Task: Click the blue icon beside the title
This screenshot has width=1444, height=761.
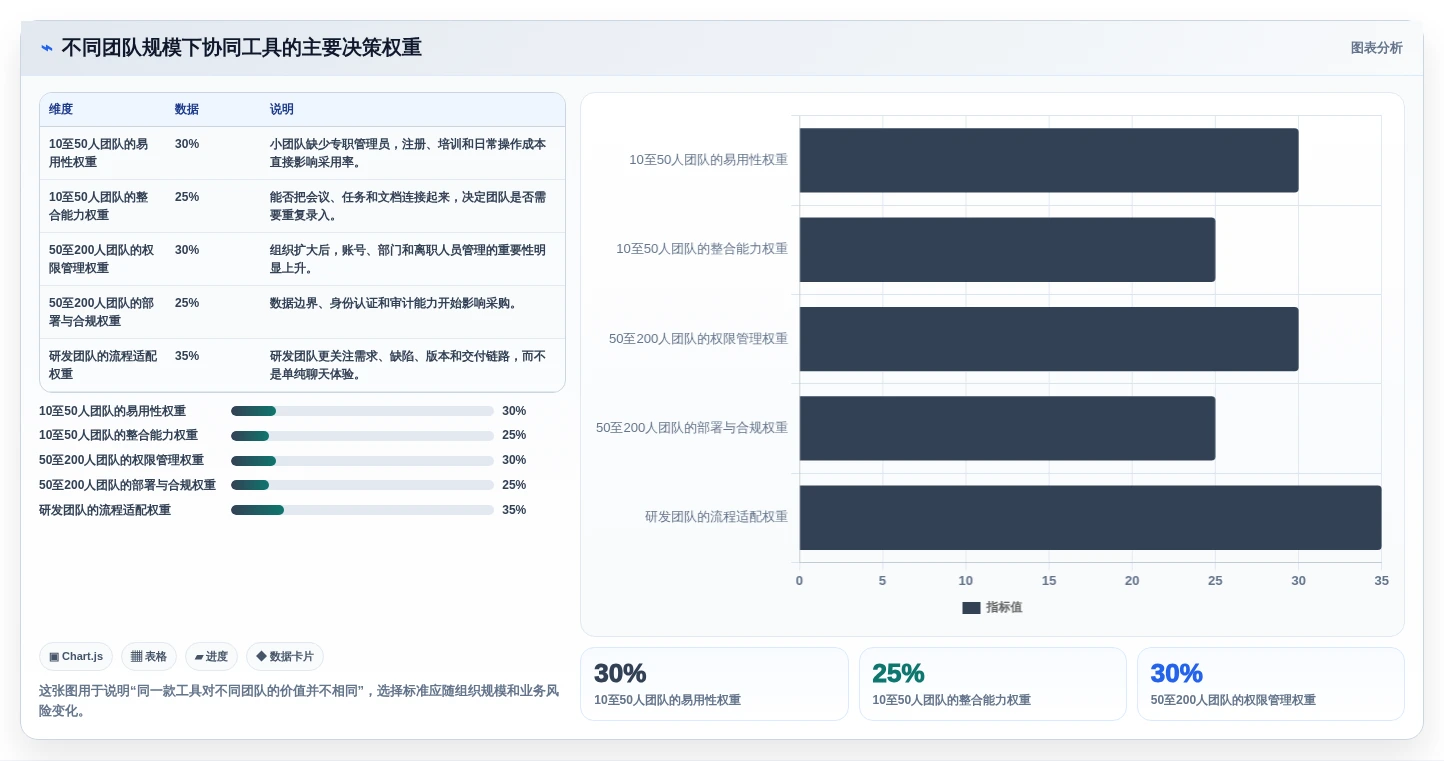Action: 47,48
